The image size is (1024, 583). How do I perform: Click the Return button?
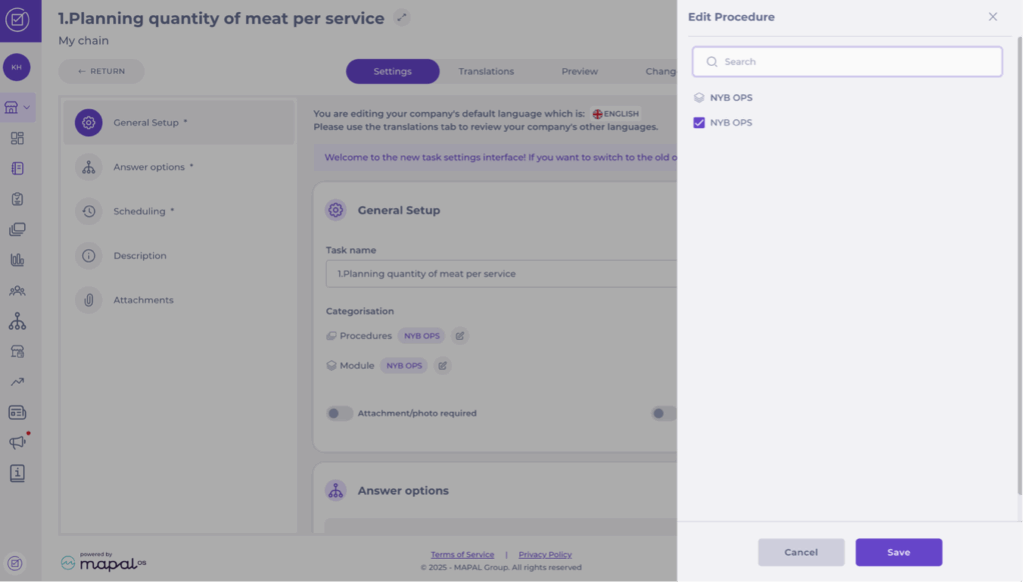point(101,72)
